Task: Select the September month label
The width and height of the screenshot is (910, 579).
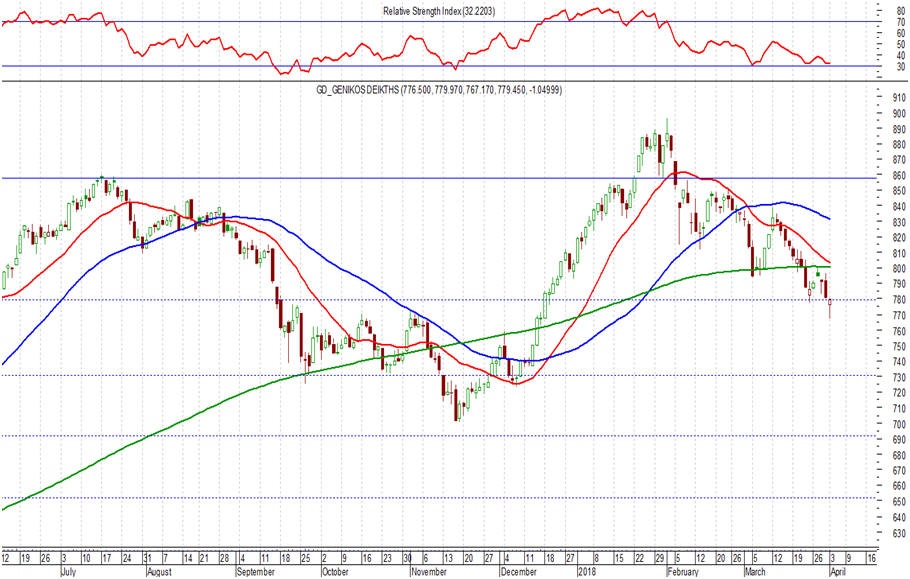Action: pos(256,571)
